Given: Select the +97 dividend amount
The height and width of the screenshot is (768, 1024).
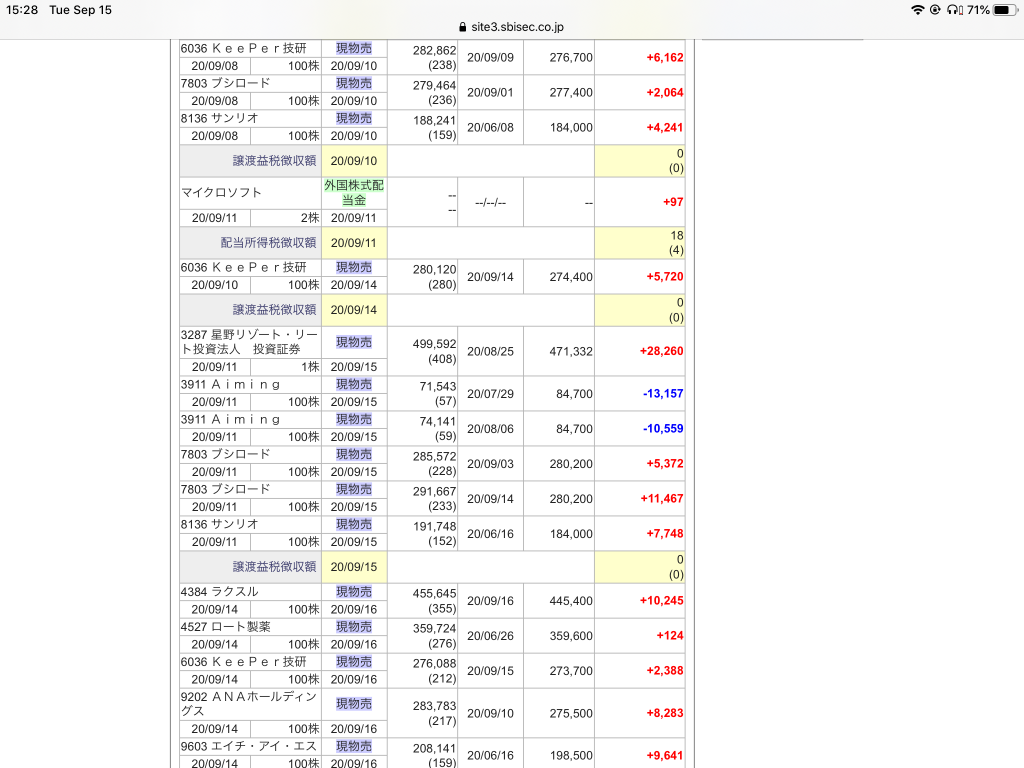Looking at the screenshot, I should [673, 202].
